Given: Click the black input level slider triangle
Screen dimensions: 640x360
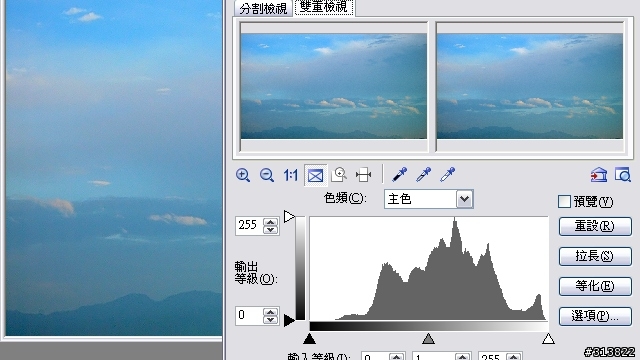Looking at the screenshot, I should pos(309,338).
